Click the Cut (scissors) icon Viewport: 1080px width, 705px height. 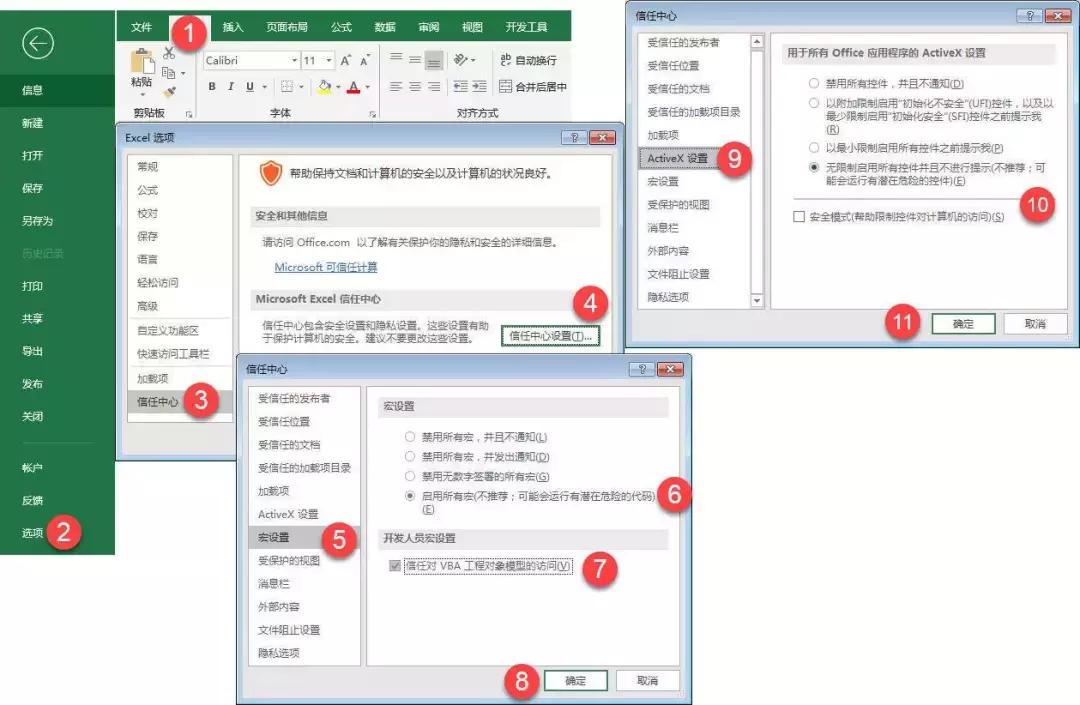click(x=168, y=52)
